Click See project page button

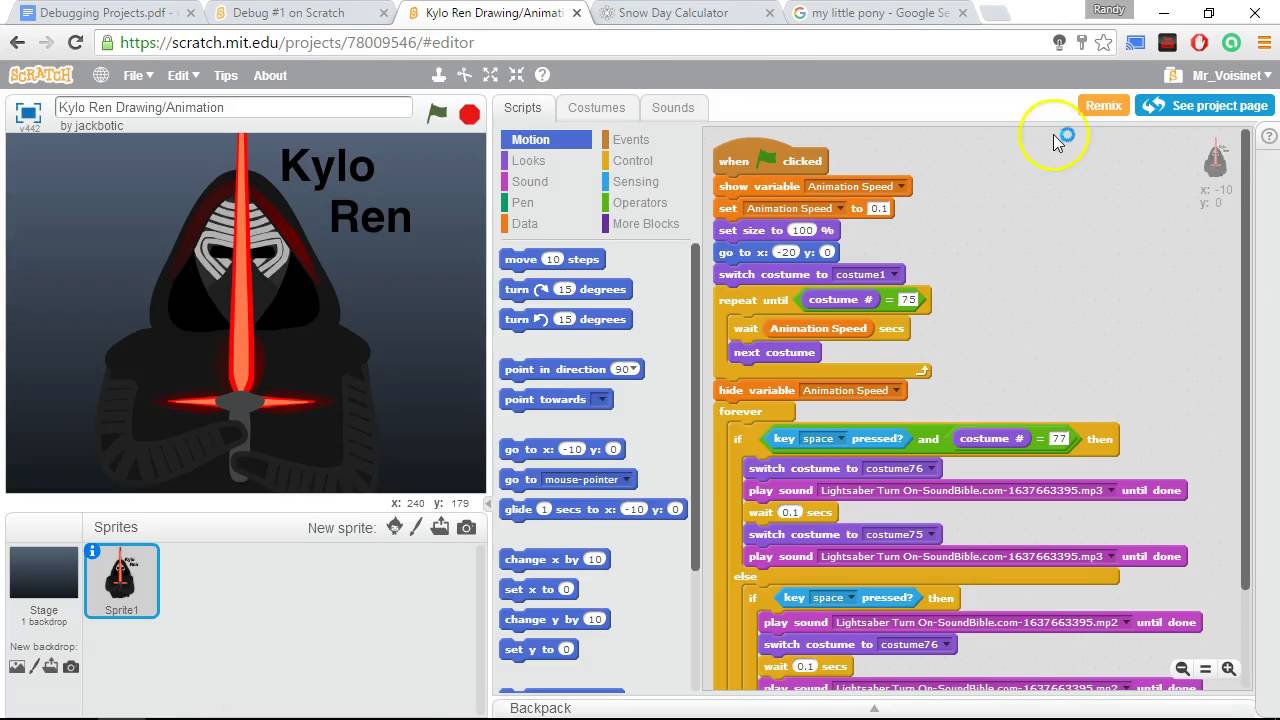(x=1204, y=105)
